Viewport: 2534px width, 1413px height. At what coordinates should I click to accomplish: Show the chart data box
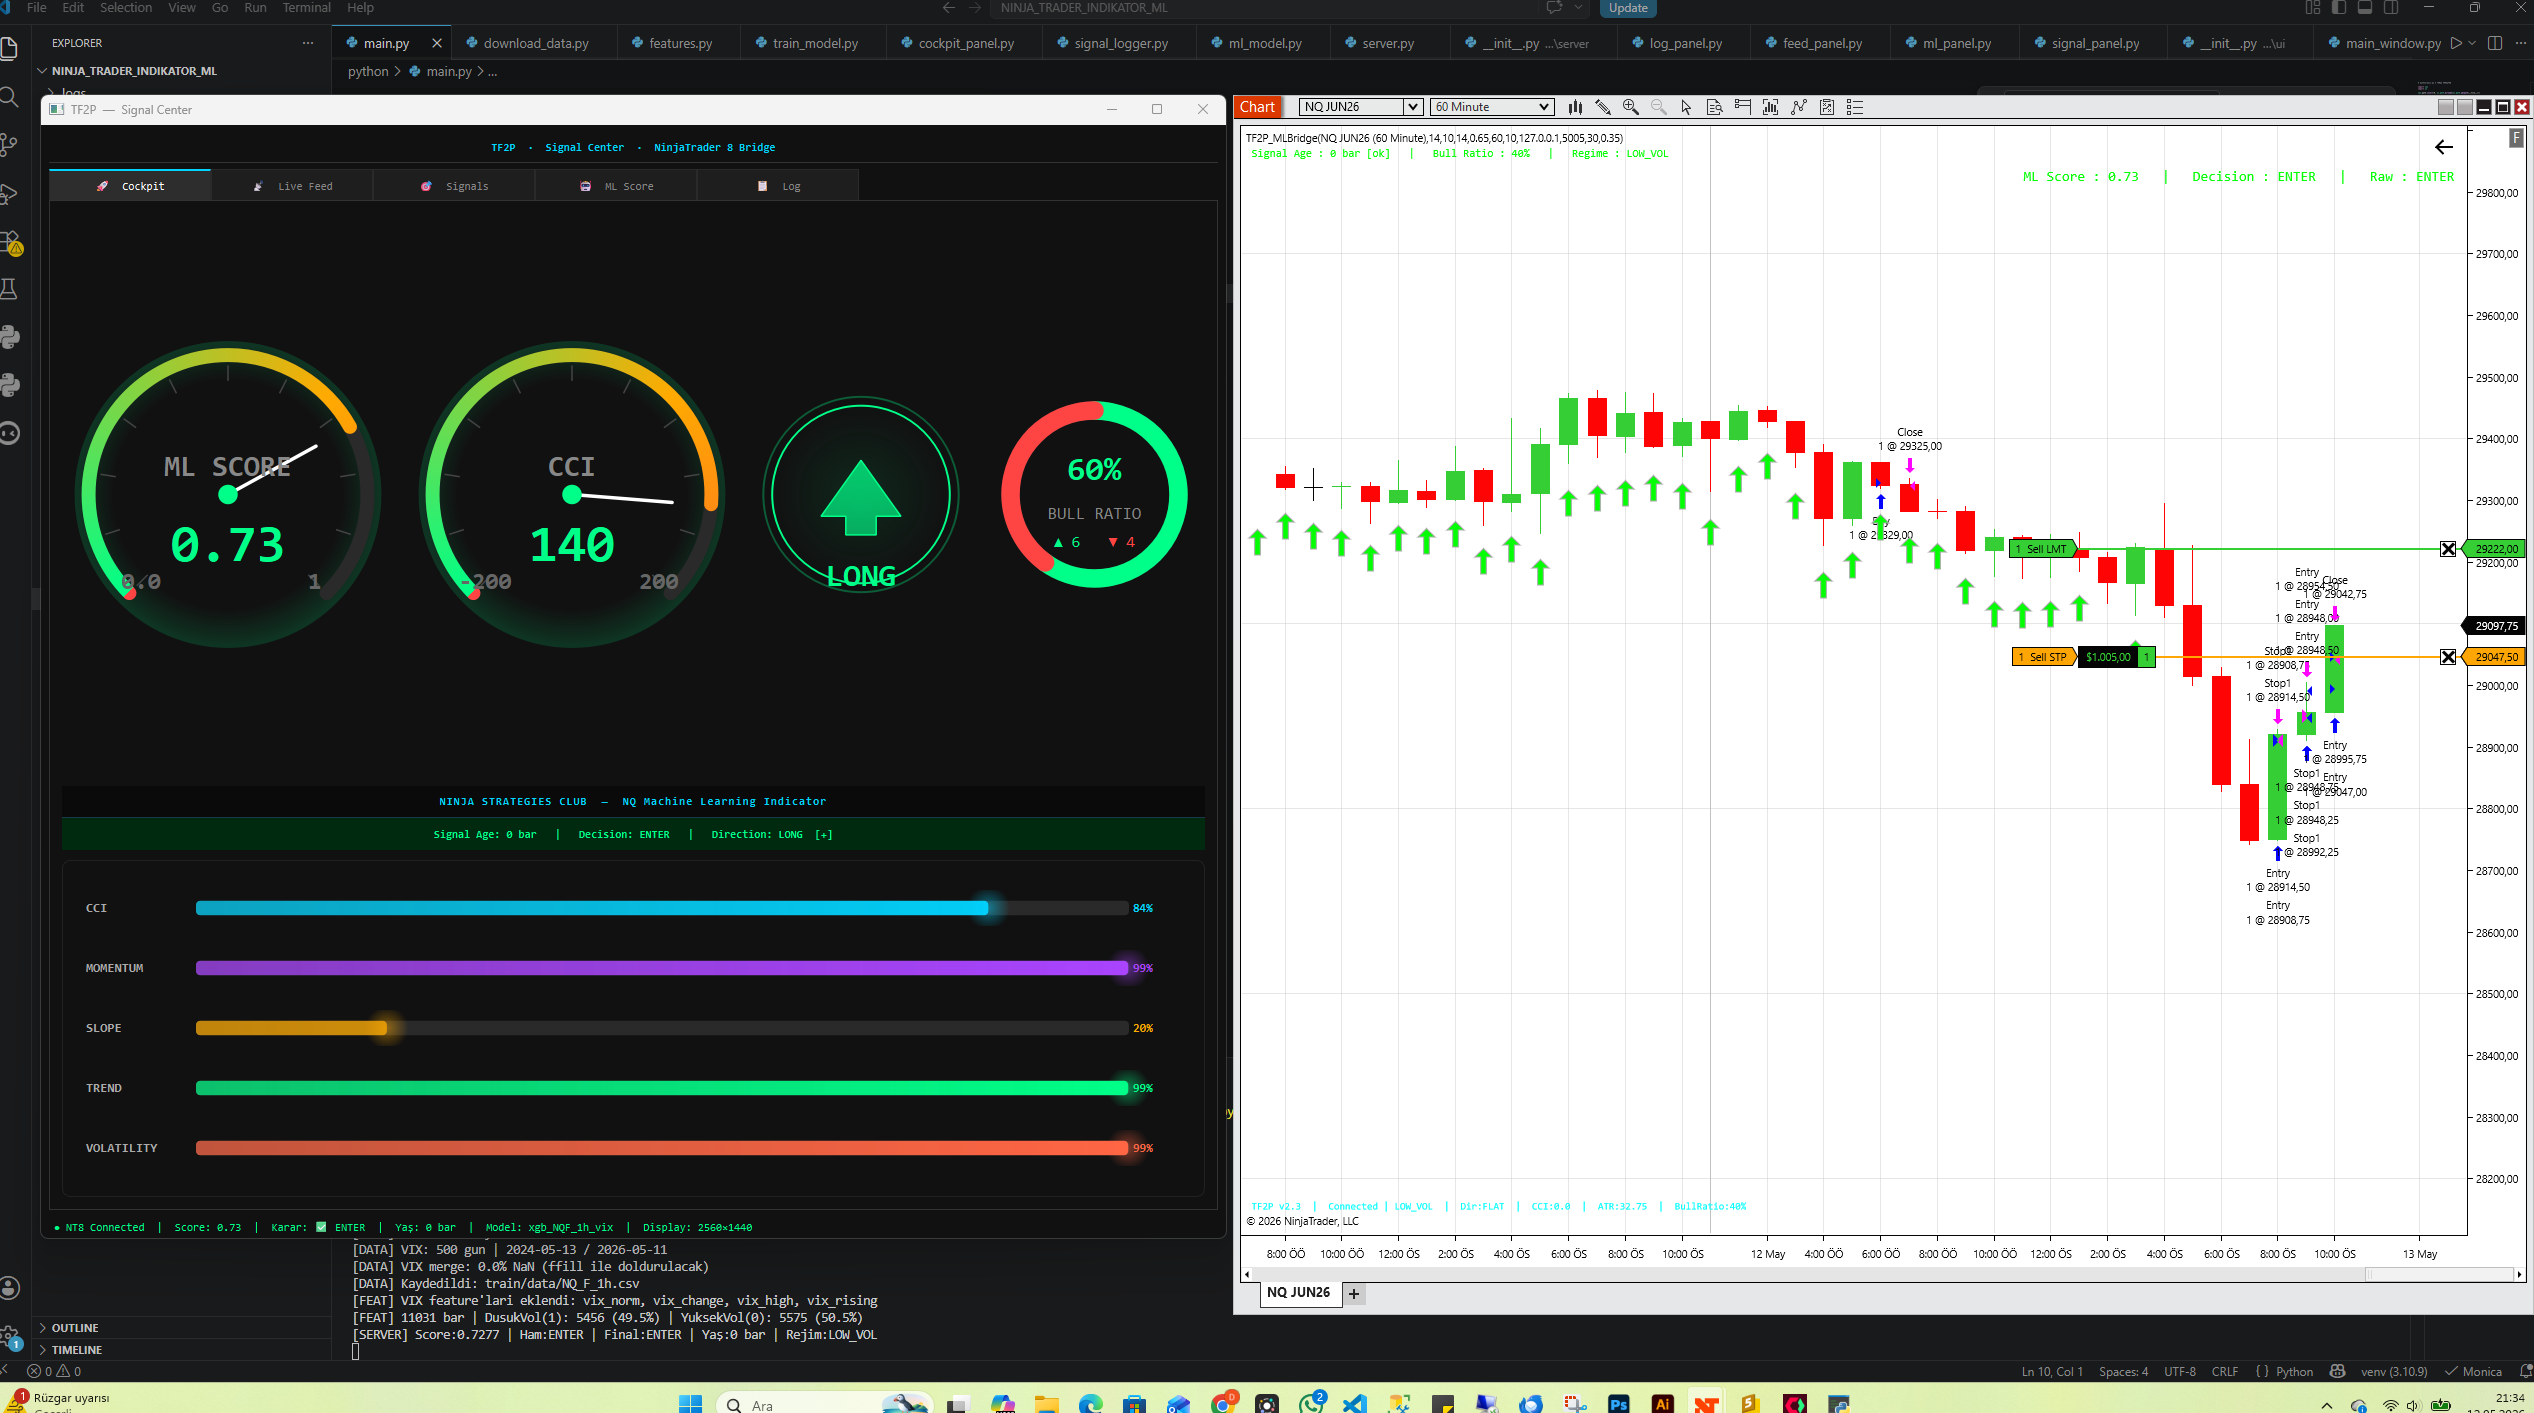pyautogui.click(x=1715, y=107)
